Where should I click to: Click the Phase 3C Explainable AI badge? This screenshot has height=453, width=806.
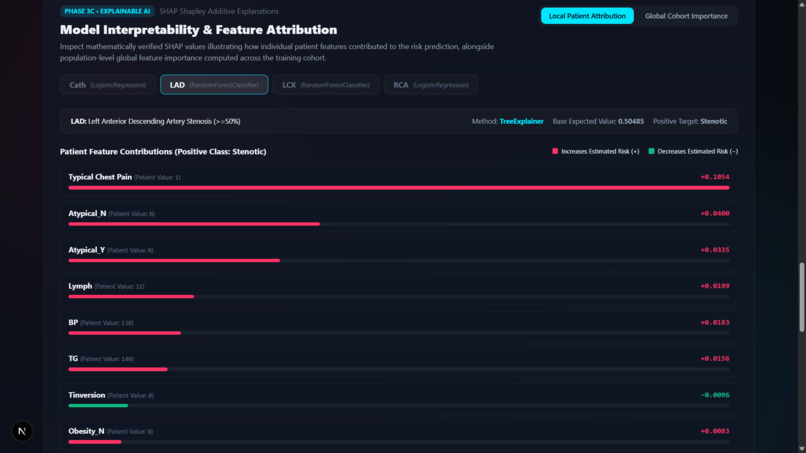[107, 11]
